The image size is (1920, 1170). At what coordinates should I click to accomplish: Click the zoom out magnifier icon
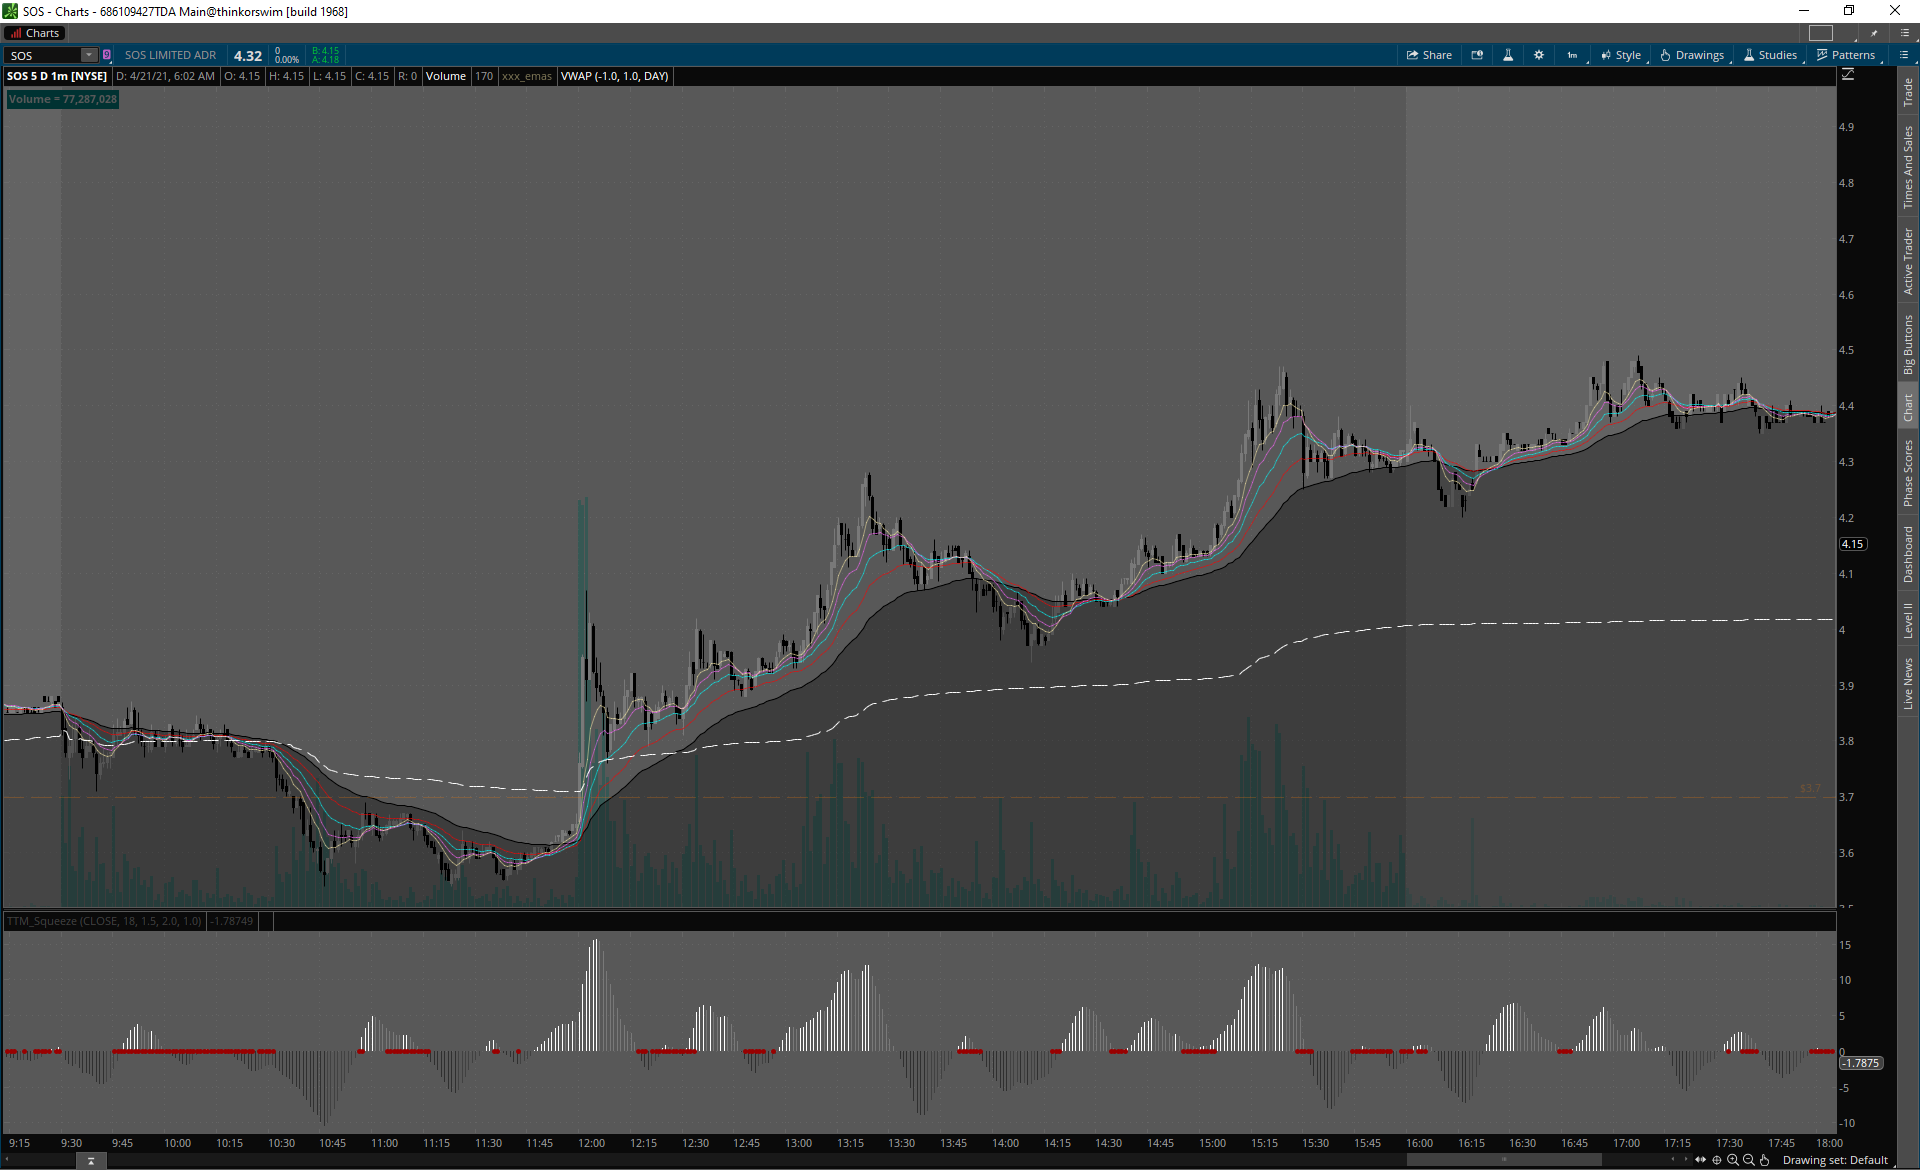(1749, 1160)
